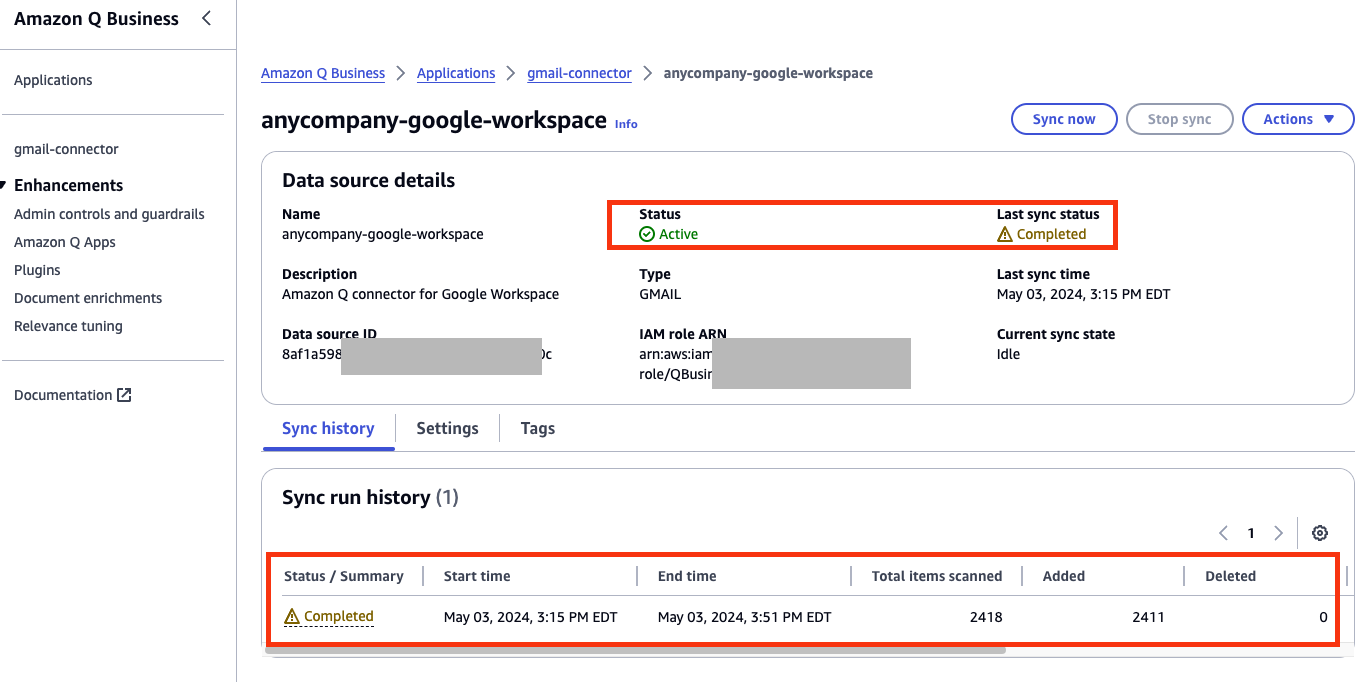Go to previous page of sync history

click(x=1224, y=533)
